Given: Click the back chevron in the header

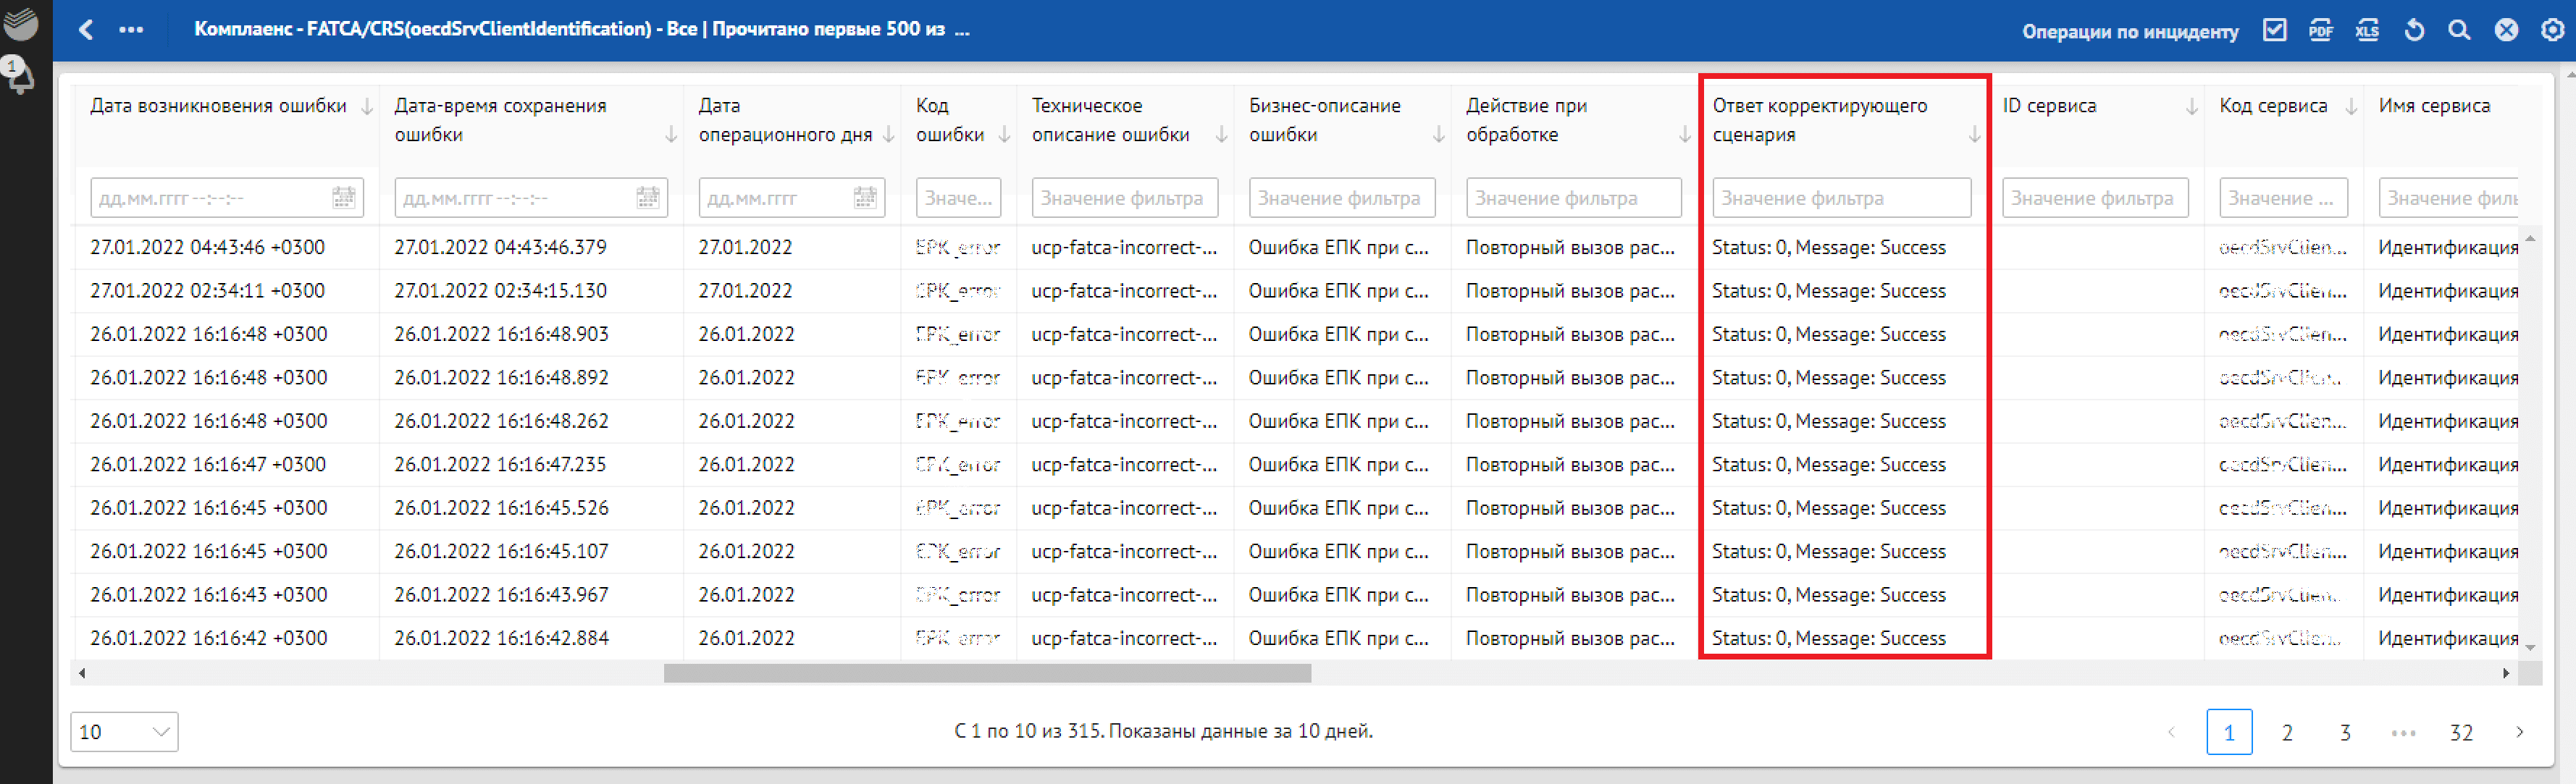Looking at the screenshot, I should 87,30.
